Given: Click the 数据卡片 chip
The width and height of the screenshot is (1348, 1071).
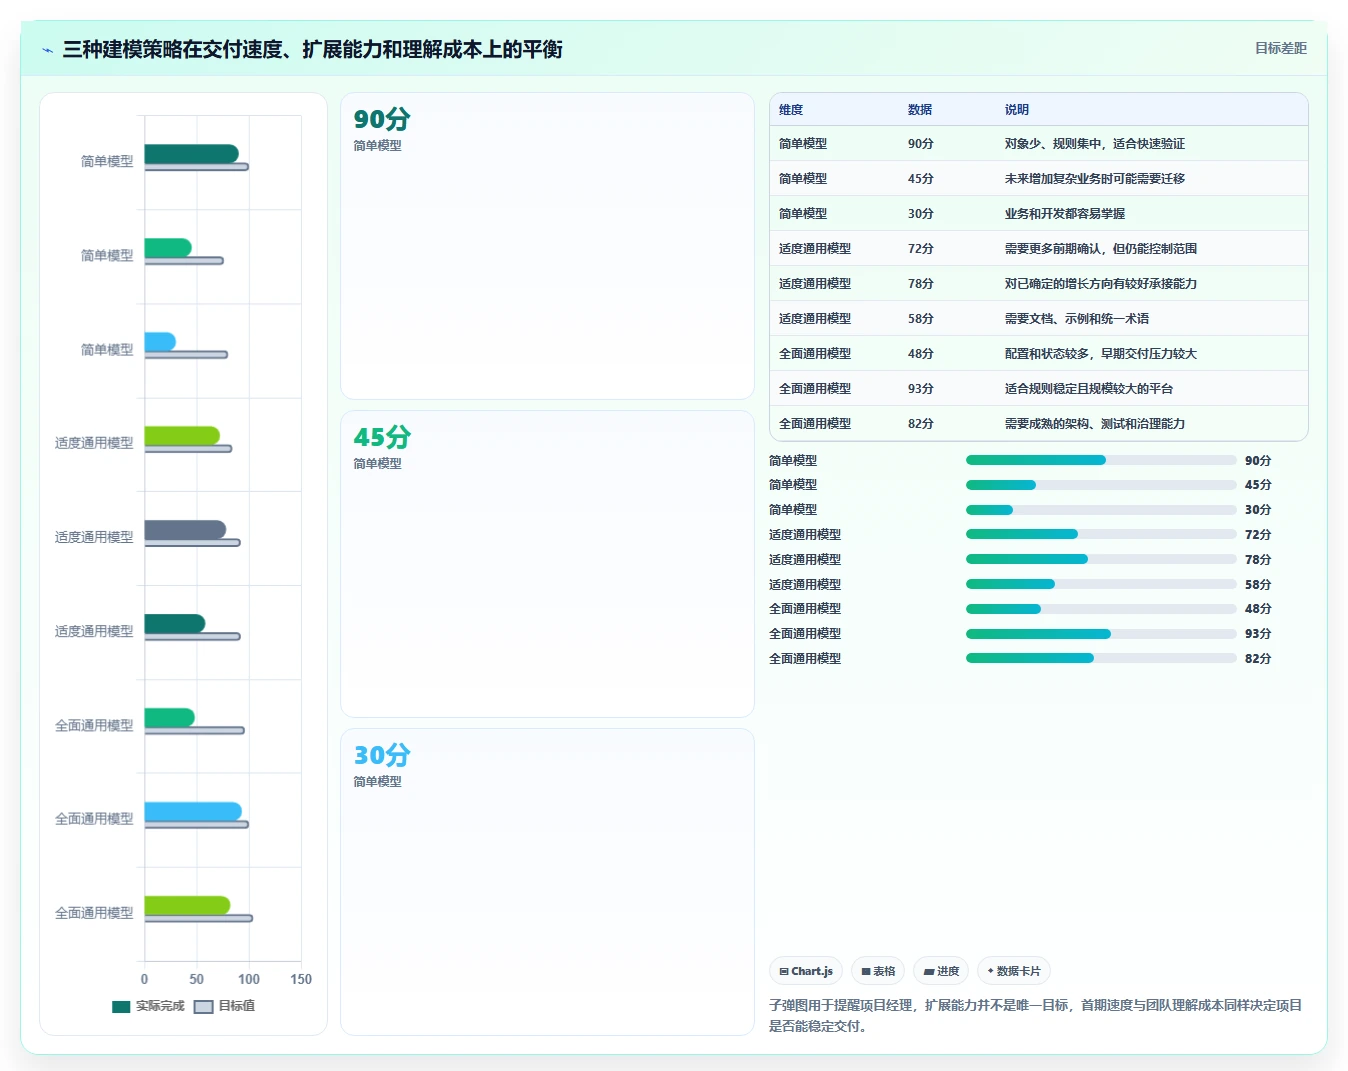Looking at the screenshot, I should [x=1014, y=971].
